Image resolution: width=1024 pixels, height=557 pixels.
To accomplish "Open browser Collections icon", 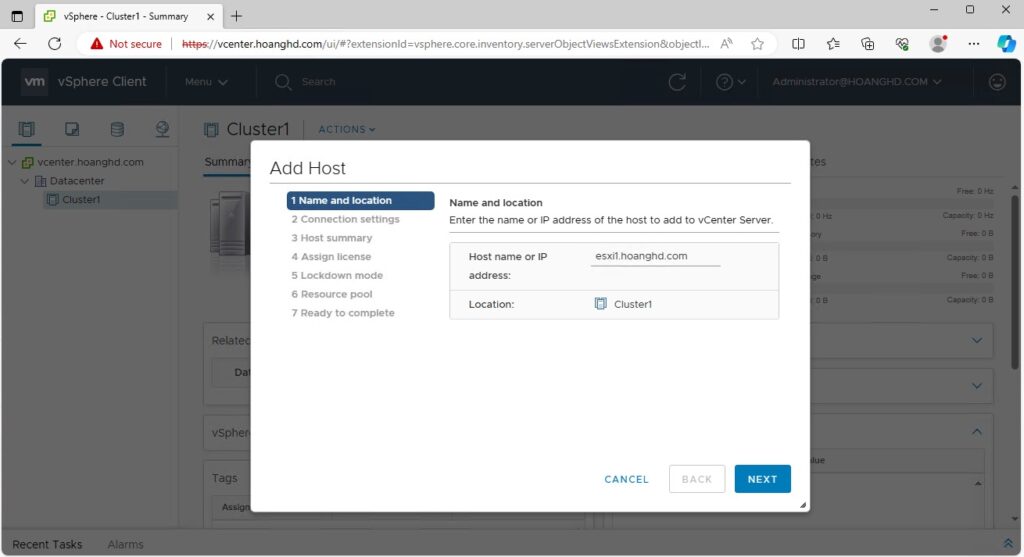I will pos(867,44).
